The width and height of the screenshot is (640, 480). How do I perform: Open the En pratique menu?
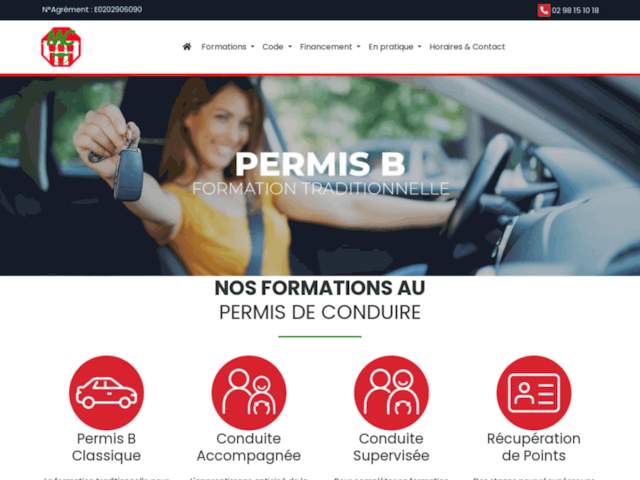tap(395, 47)
